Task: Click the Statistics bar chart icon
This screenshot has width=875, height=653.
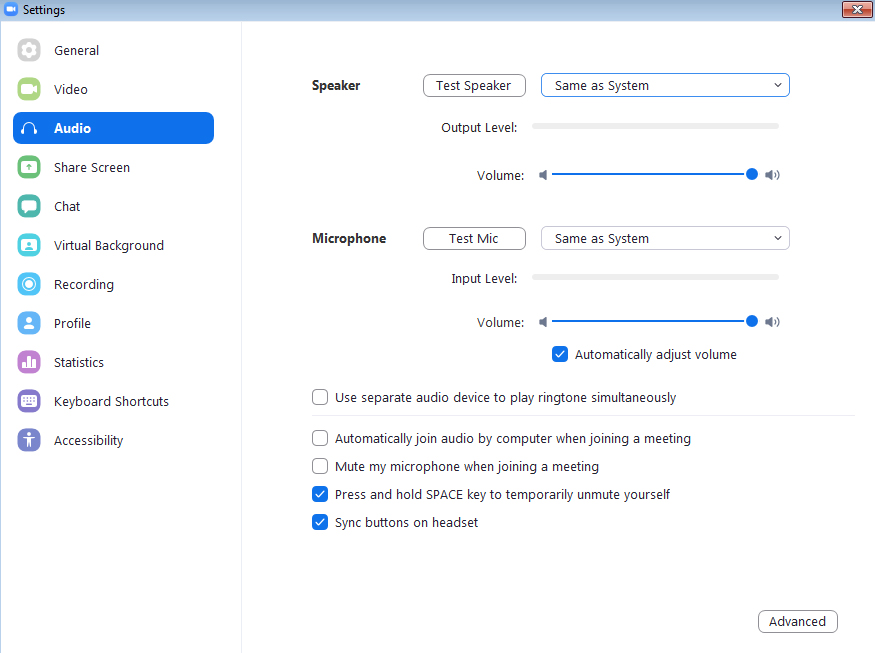Action: pyautogui.click(x=28, y=363)
